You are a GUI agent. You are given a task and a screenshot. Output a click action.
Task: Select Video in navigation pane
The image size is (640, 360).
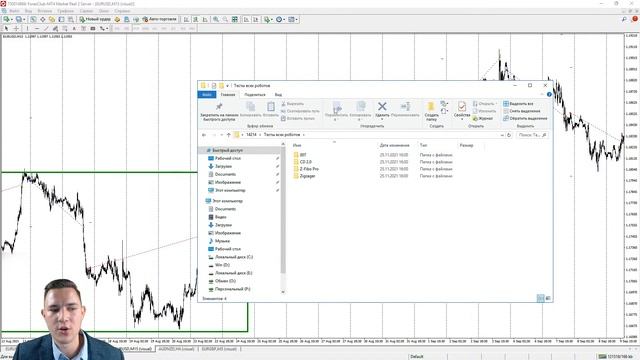coord(220,217)
